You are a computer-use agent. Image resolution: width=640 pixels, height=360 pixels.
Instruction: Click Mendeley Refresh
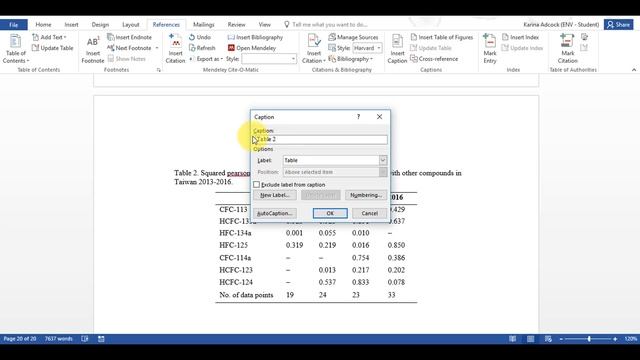202,48
